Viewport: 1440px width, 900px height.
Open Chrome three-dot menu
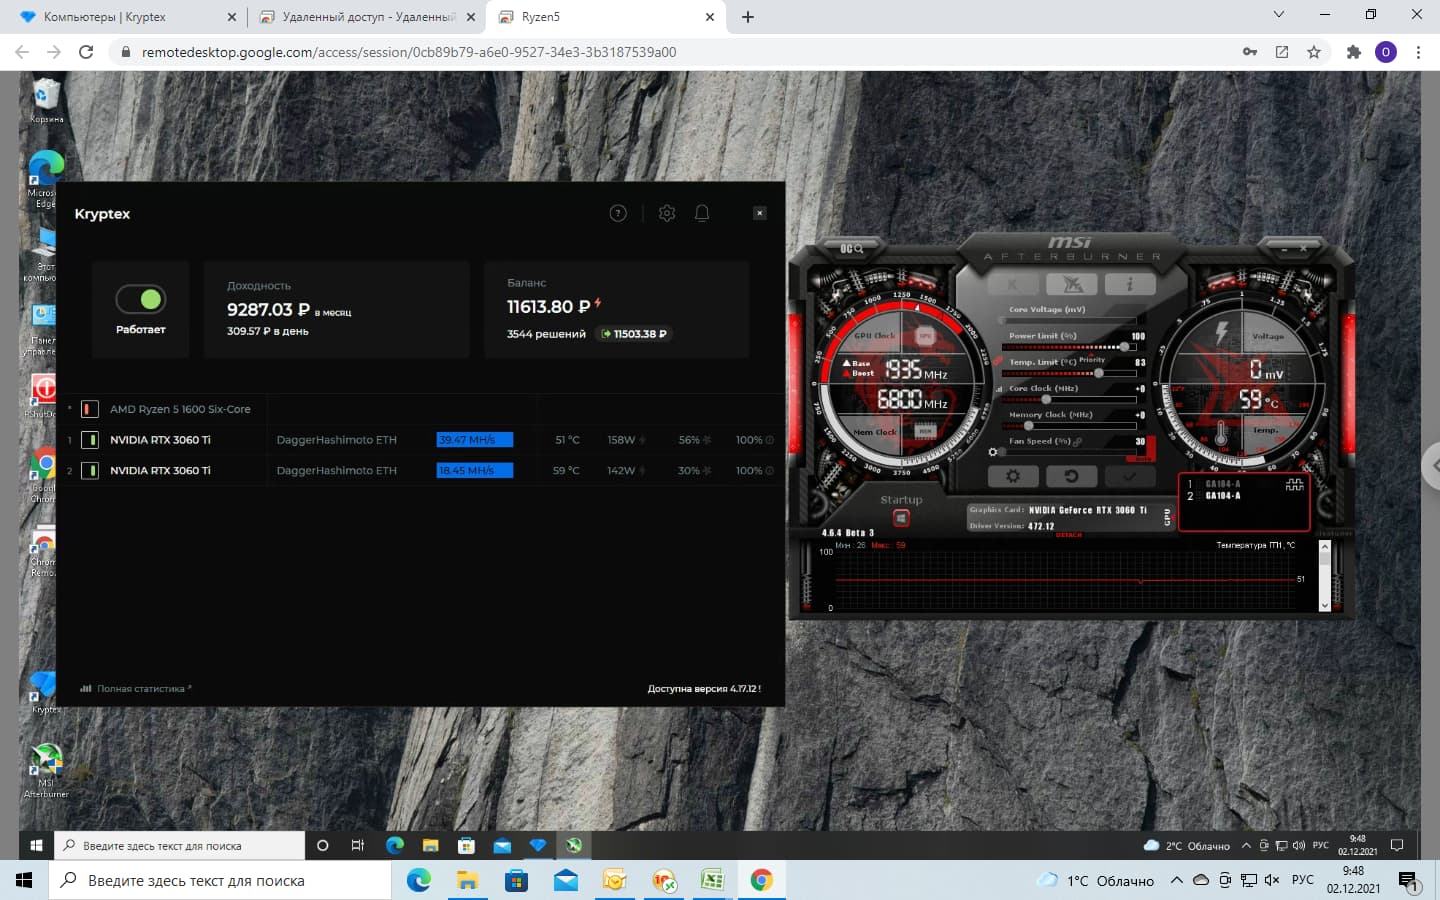click(1418, 52)
